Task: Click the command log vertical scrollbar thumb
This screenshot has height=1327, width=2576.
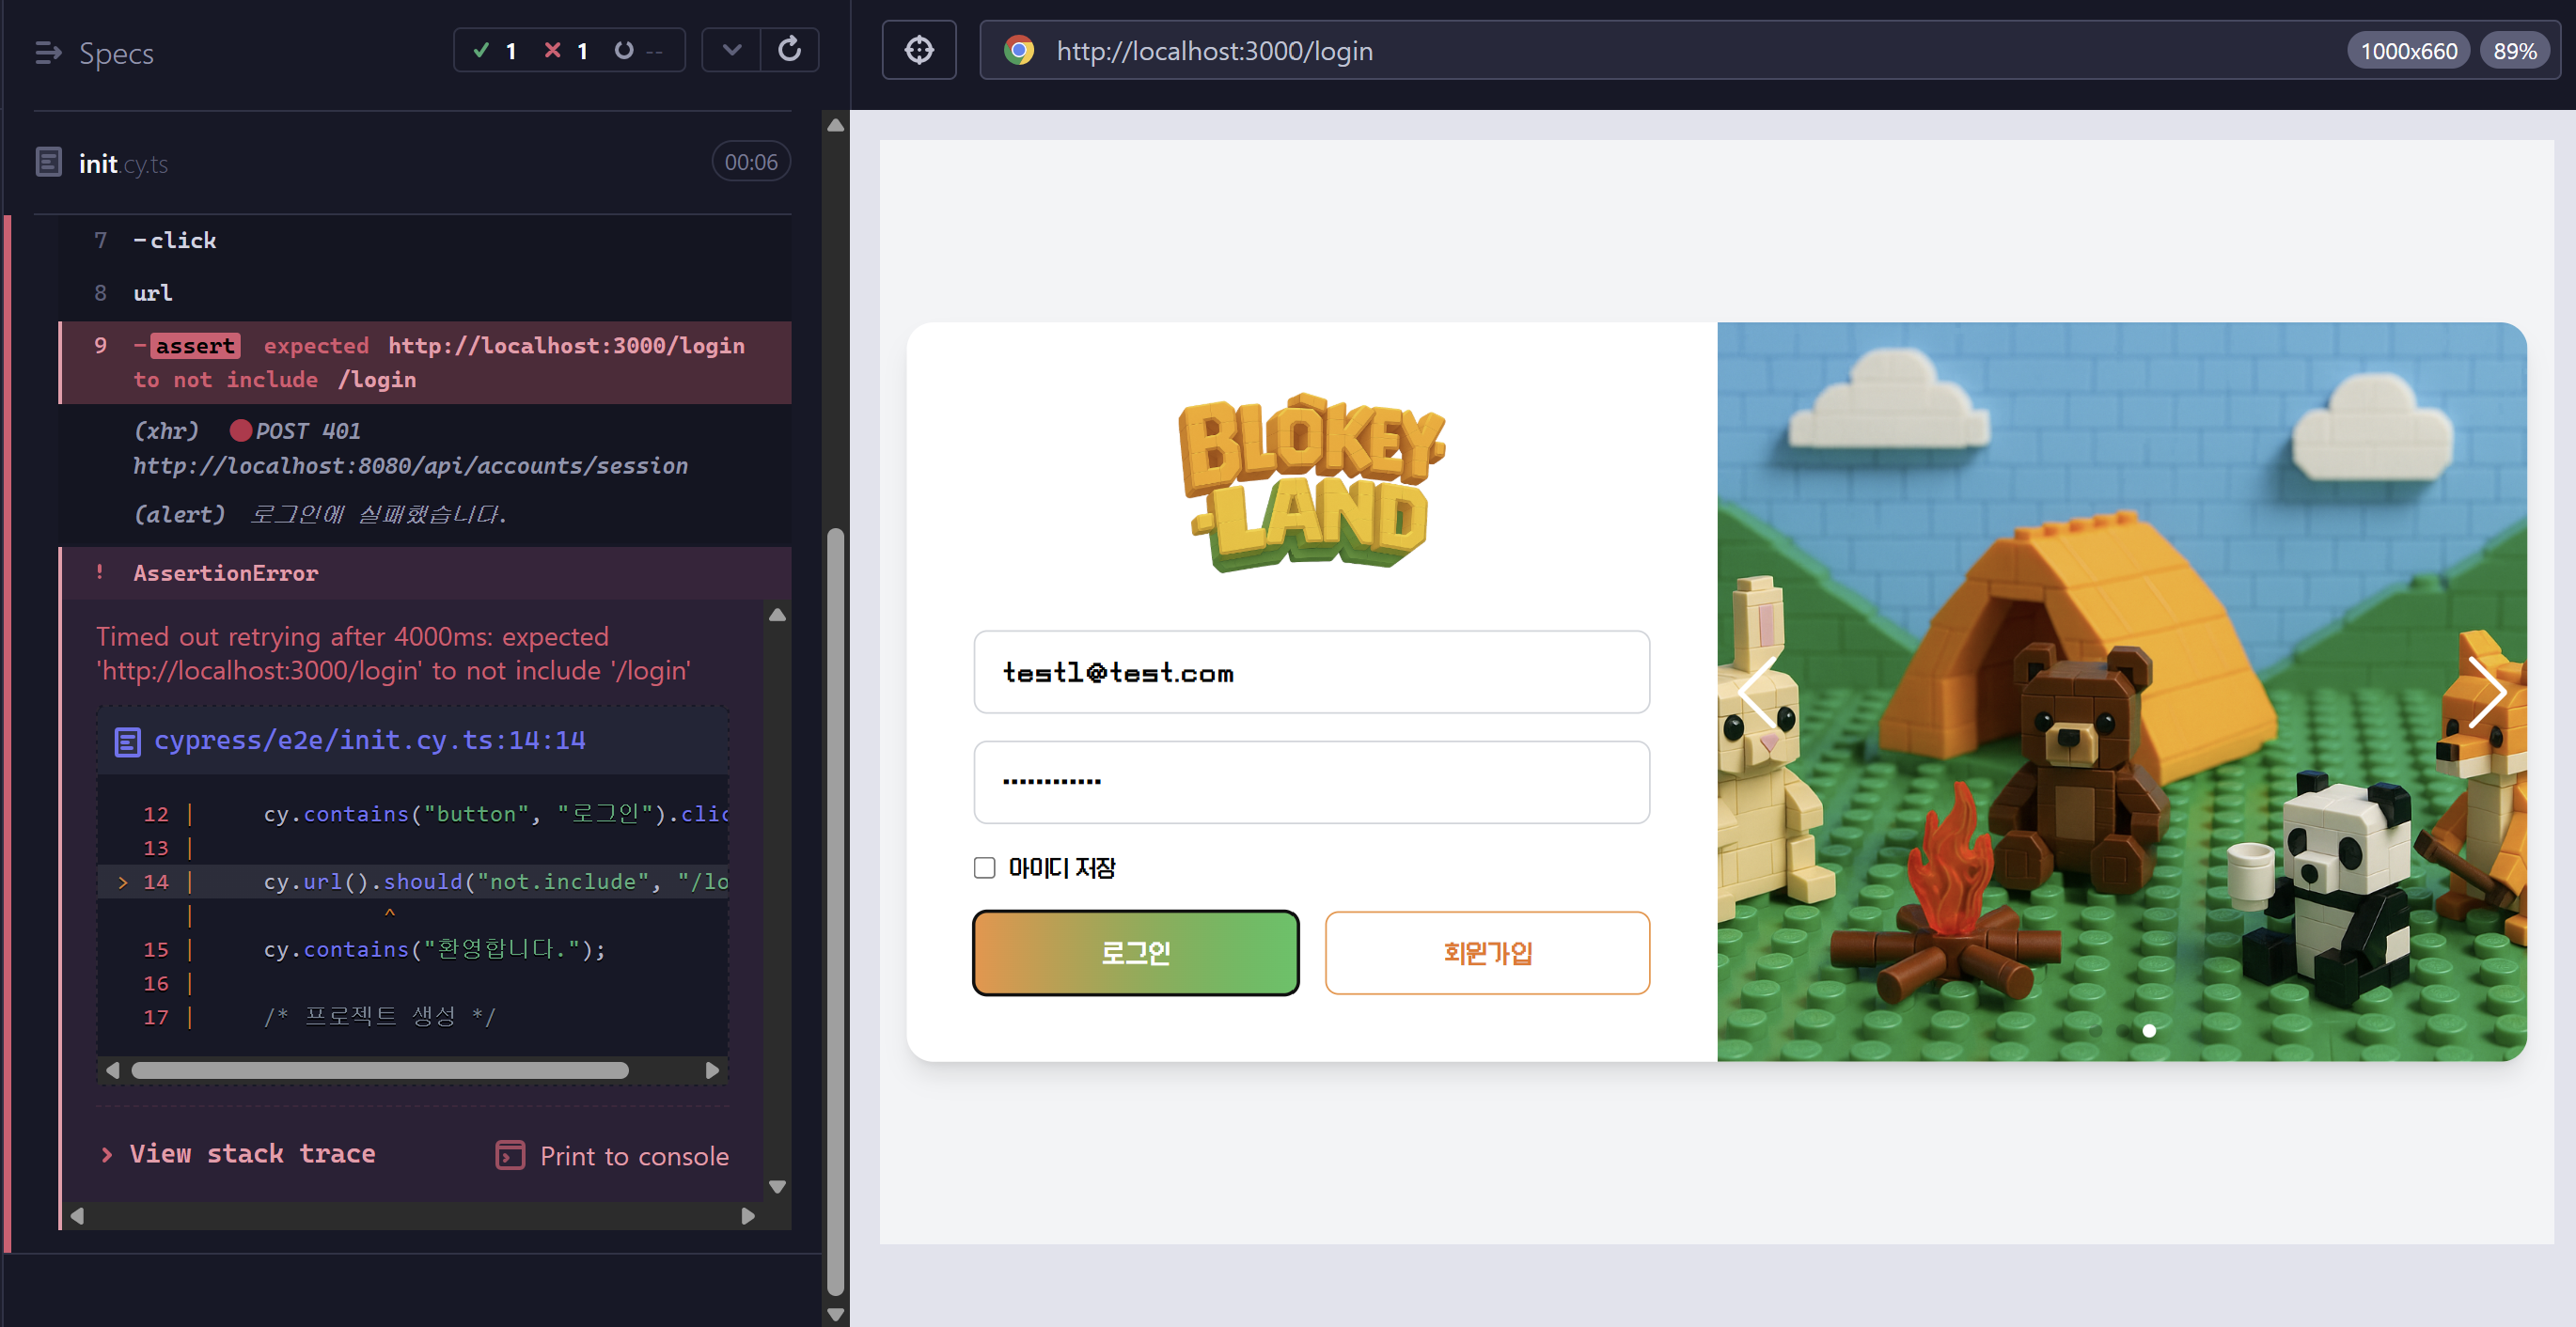Action: pos(836,912)
